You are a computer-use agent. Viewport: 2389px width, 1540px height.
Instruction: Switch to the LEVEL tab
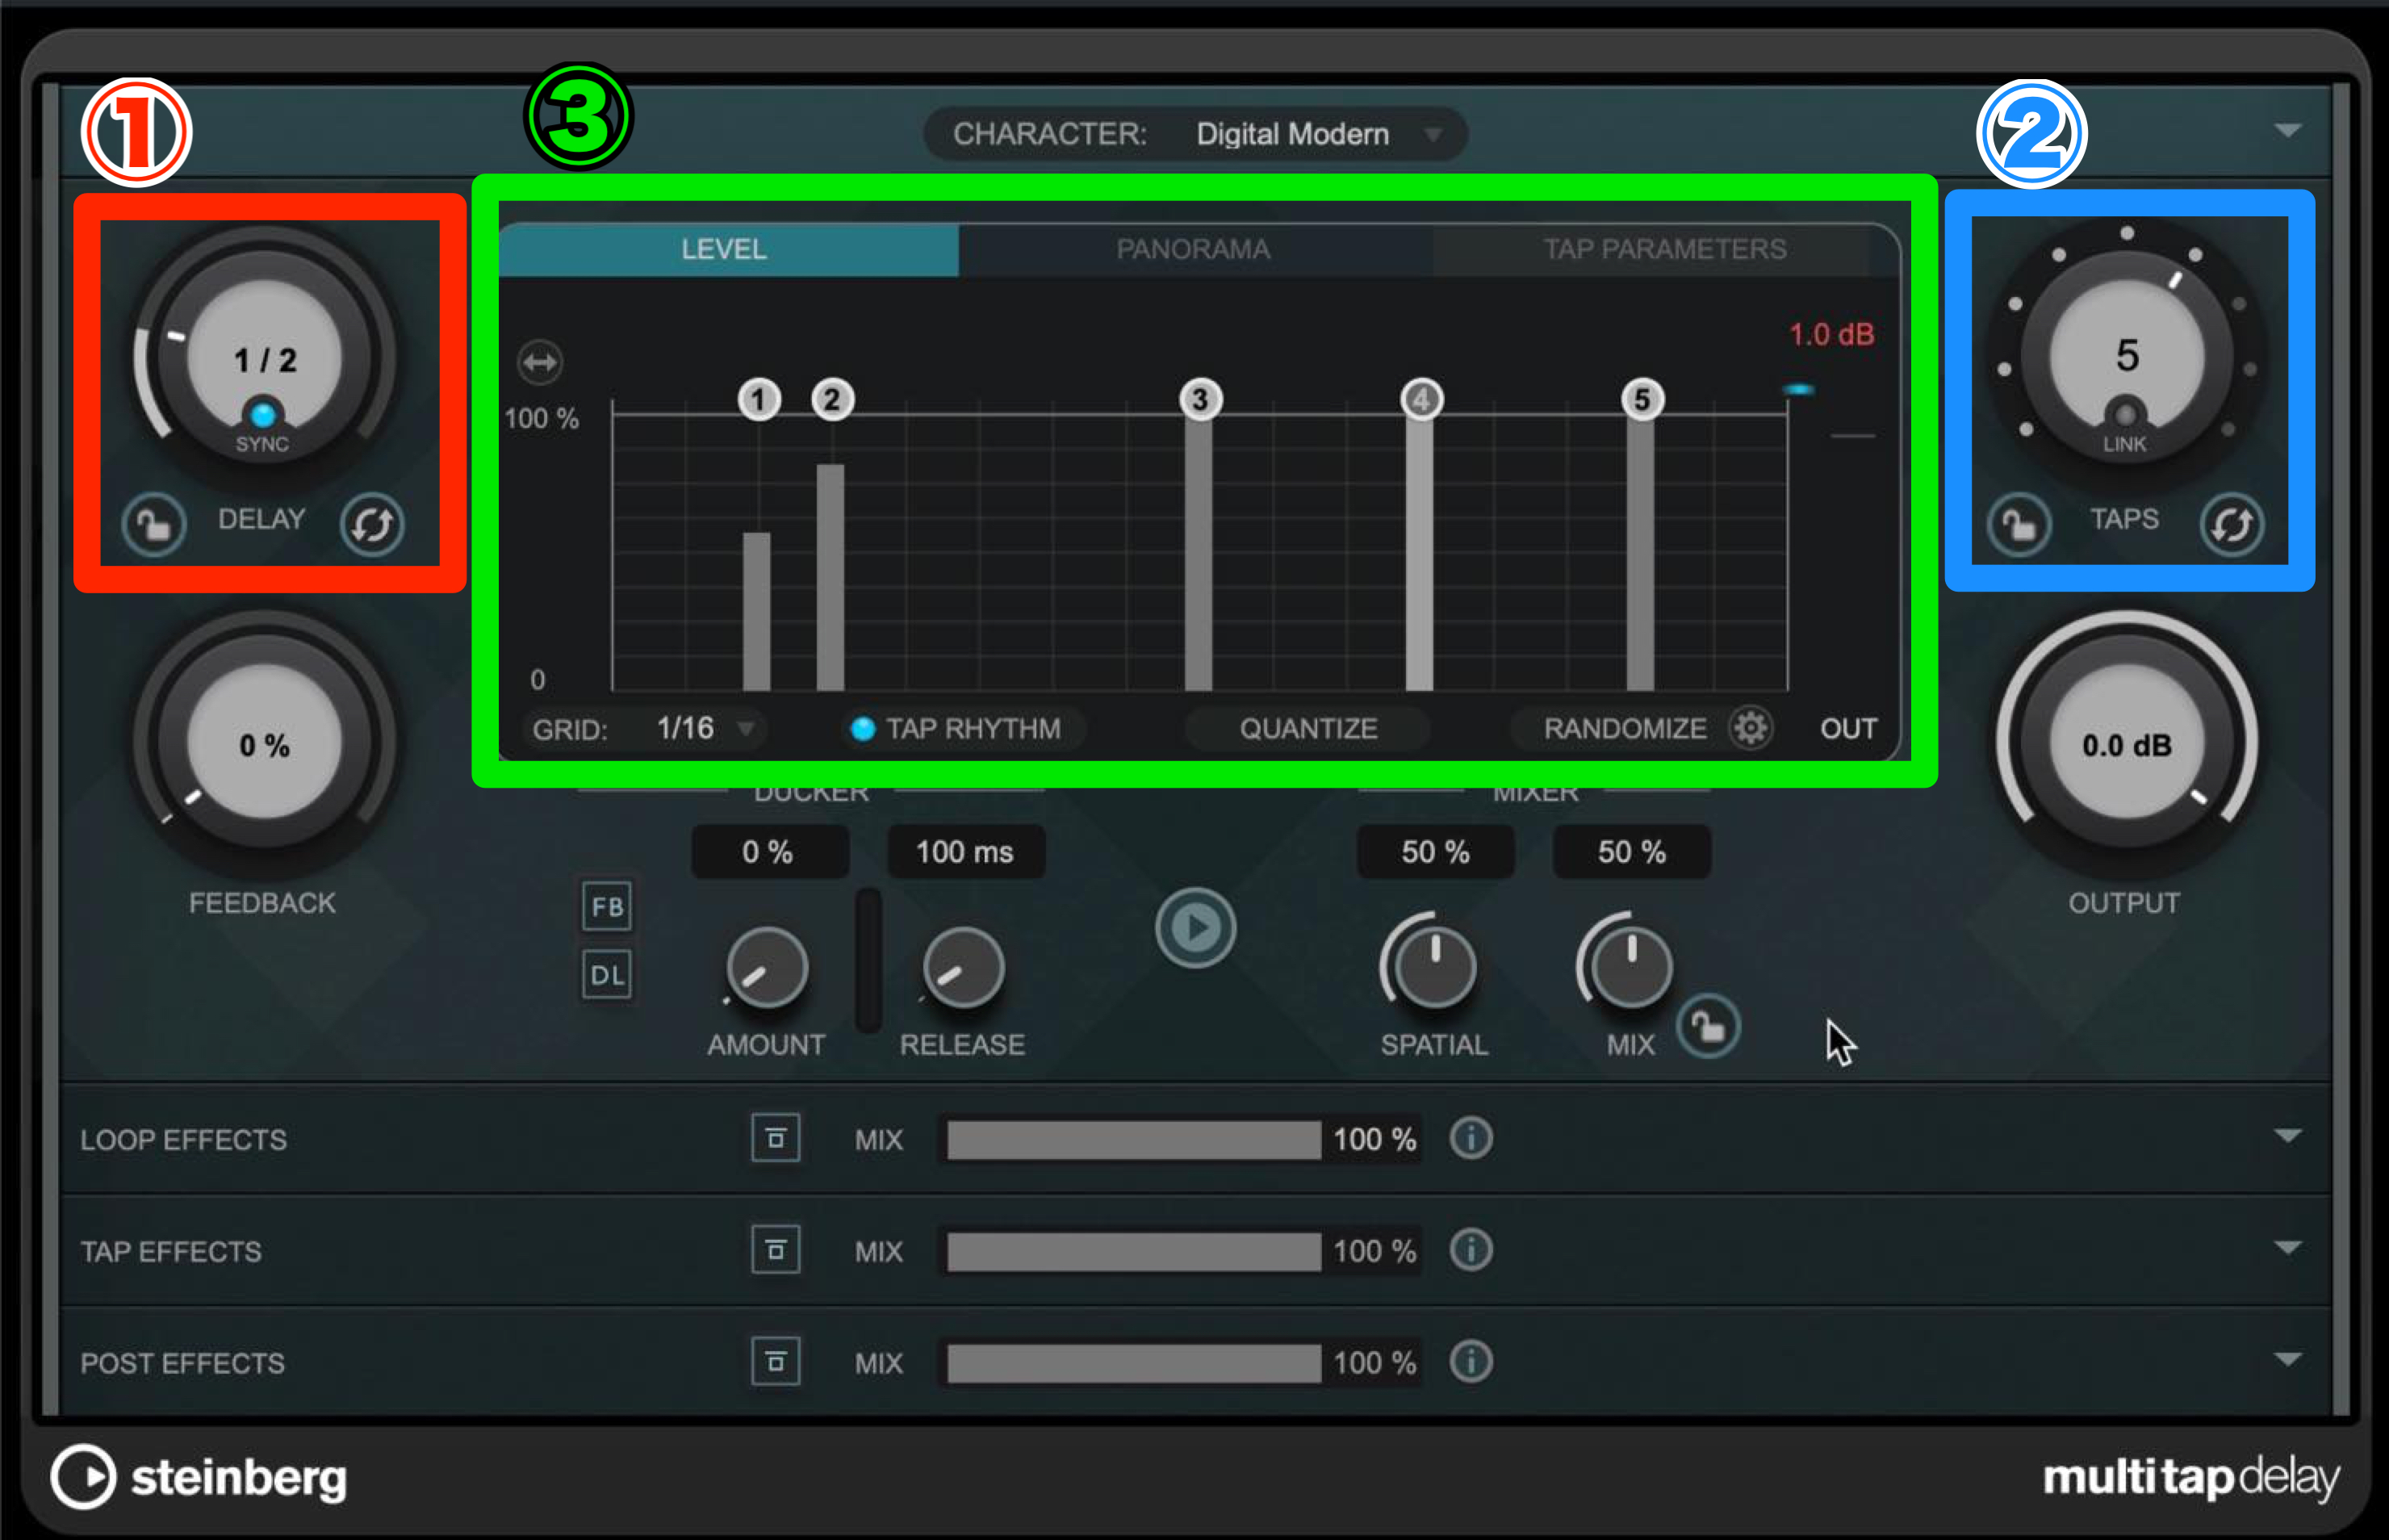pos(728,249)
